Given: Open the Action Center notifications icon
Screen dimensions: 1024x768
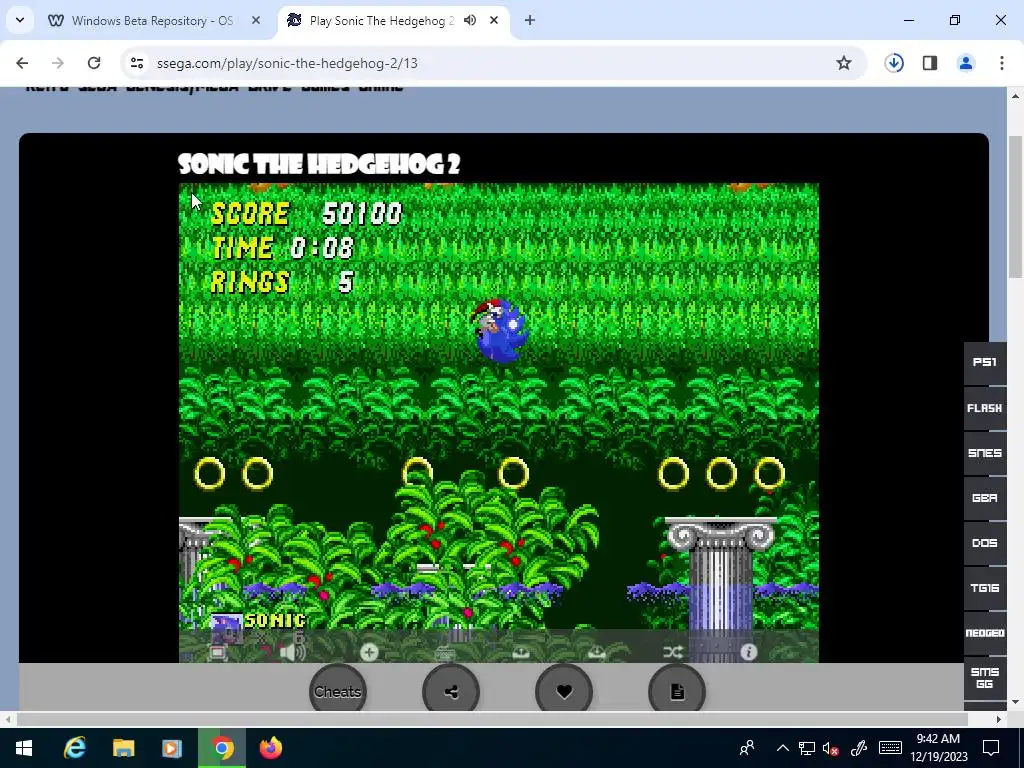Looking at the screenshot, I should click(x=991, y=748).
